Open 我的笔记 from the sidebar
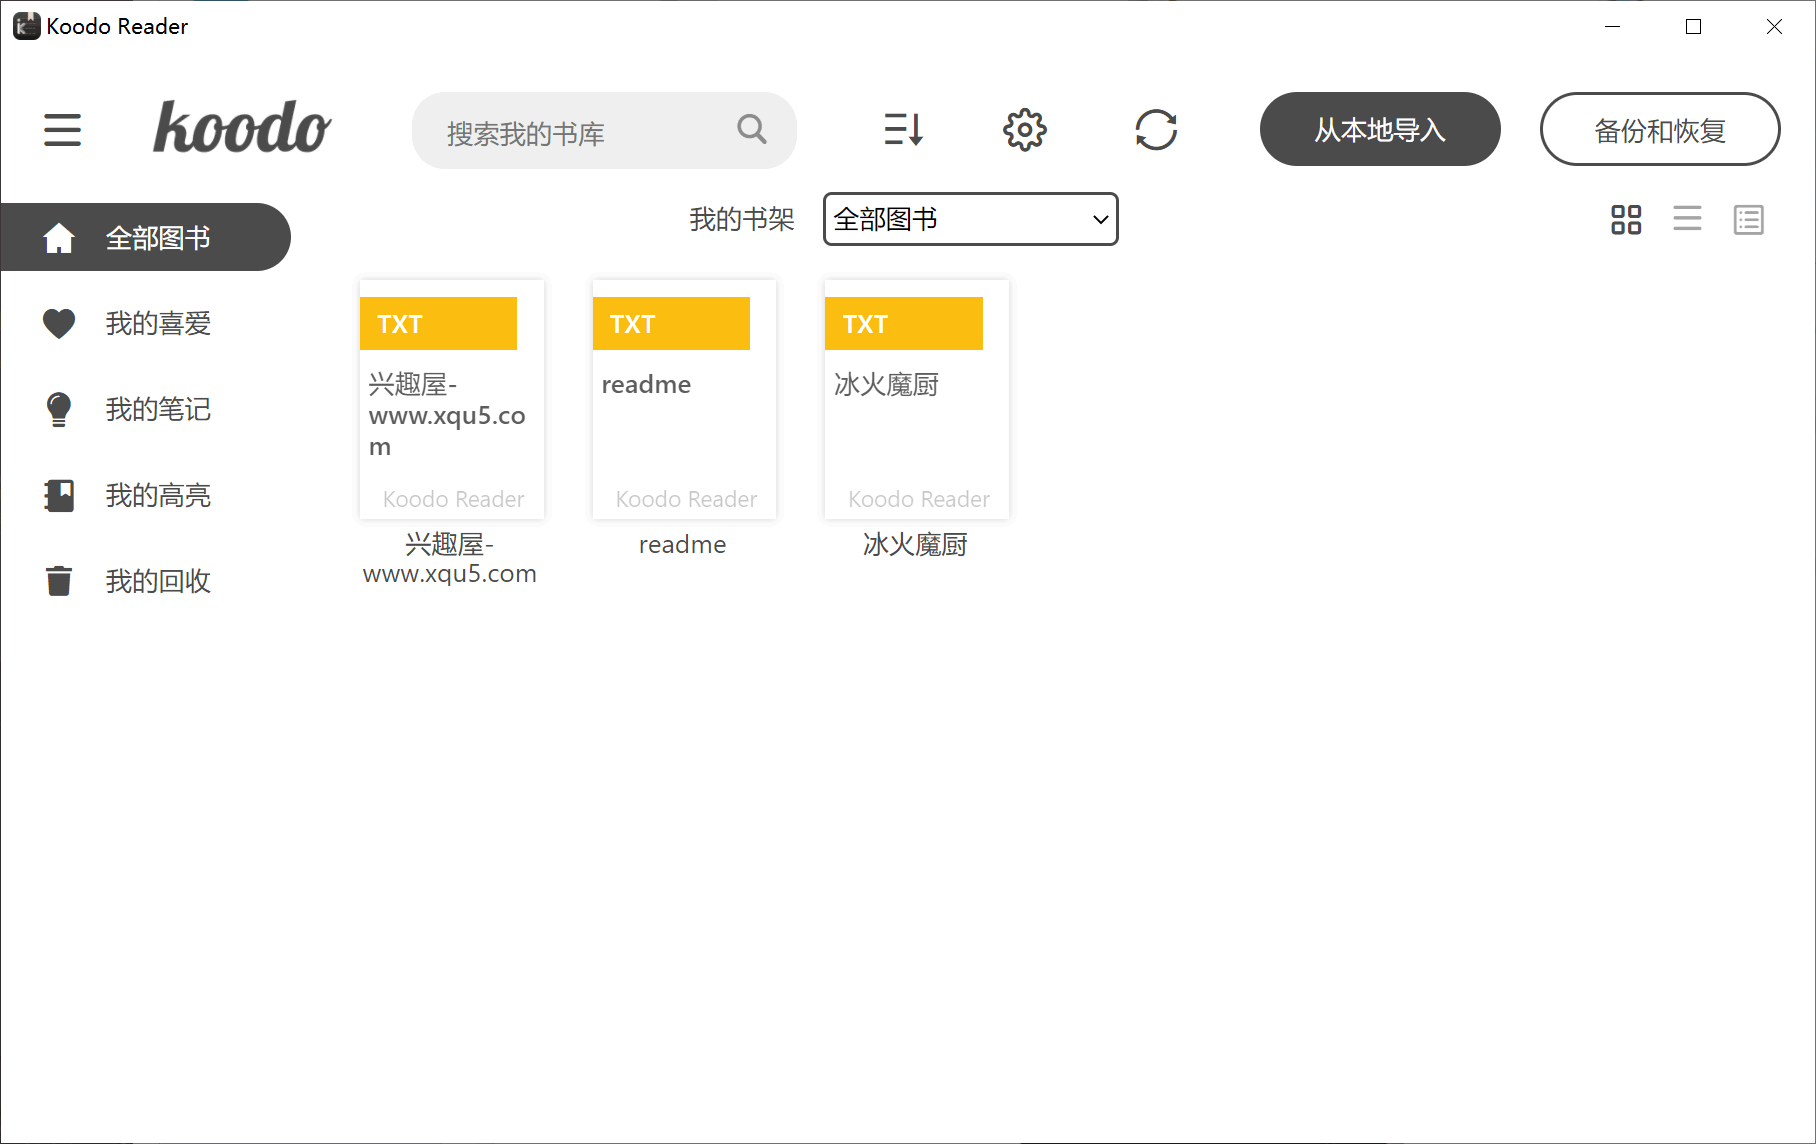 click(157, 409)
